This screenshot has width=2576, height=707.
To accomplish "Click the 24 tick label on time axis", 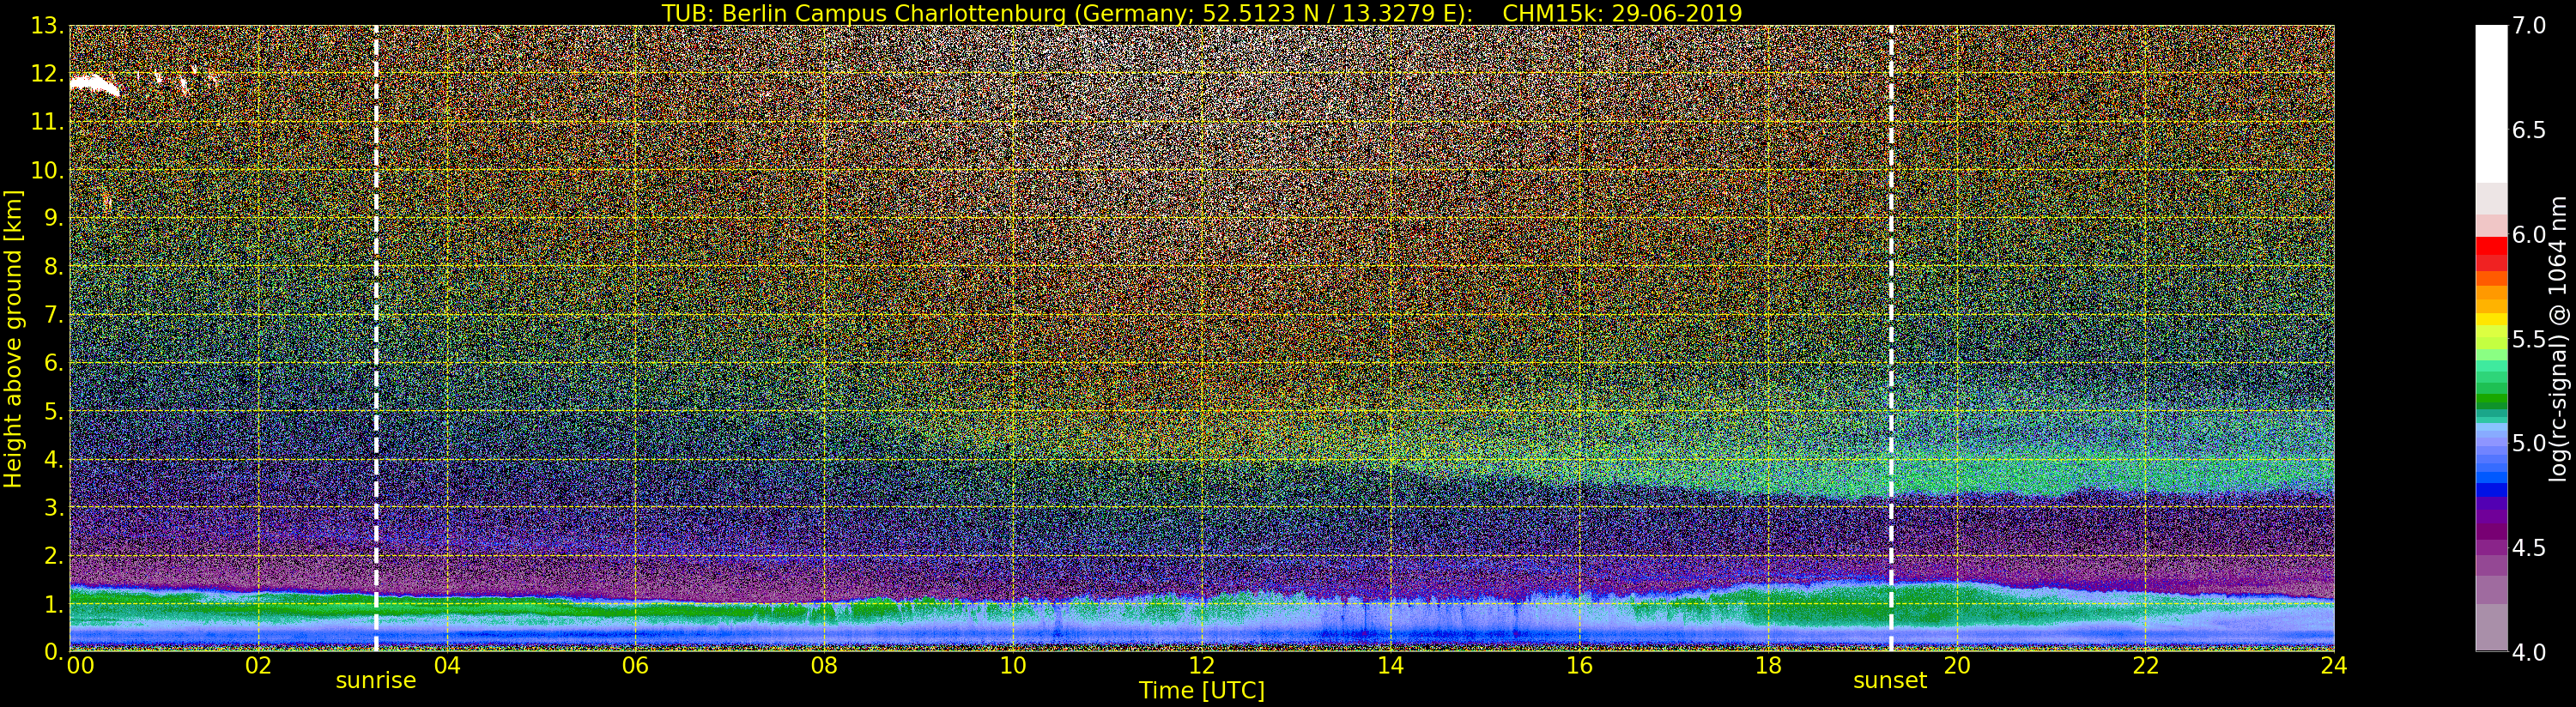I will (2333, 665).
